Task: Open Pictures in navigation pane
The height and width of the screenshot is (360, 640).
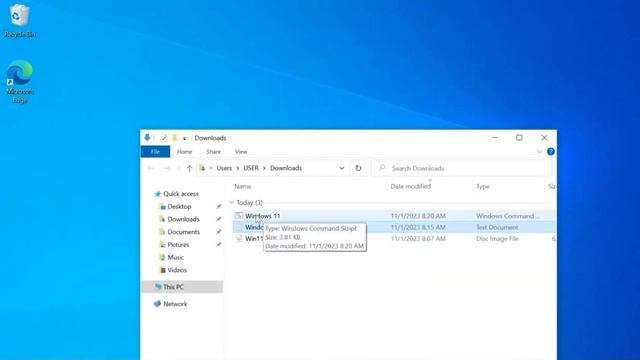Action: tap(178, 244)
